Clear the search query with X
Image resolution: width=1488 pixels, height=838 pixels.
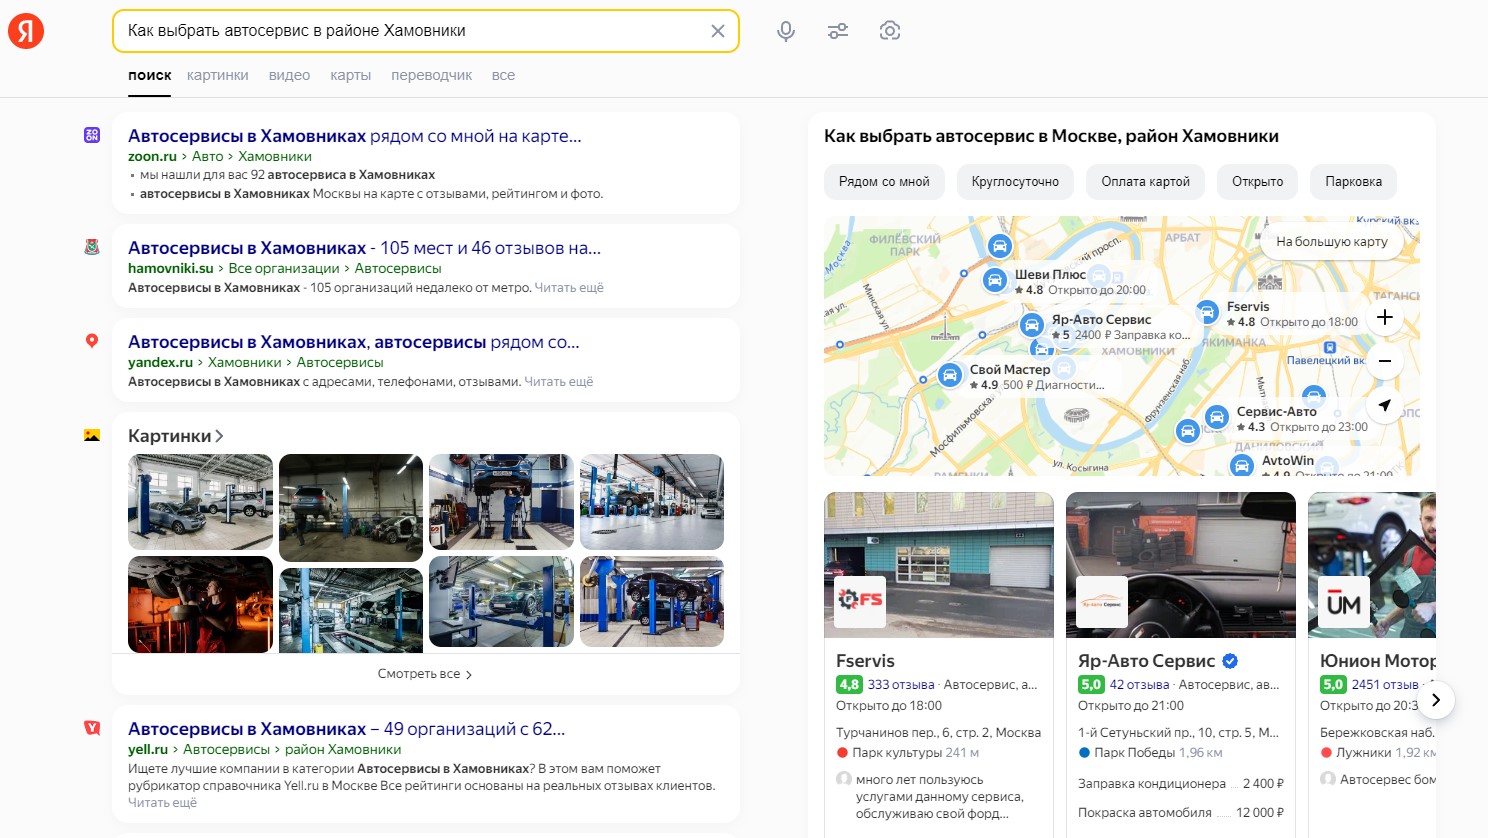(717, 31)
